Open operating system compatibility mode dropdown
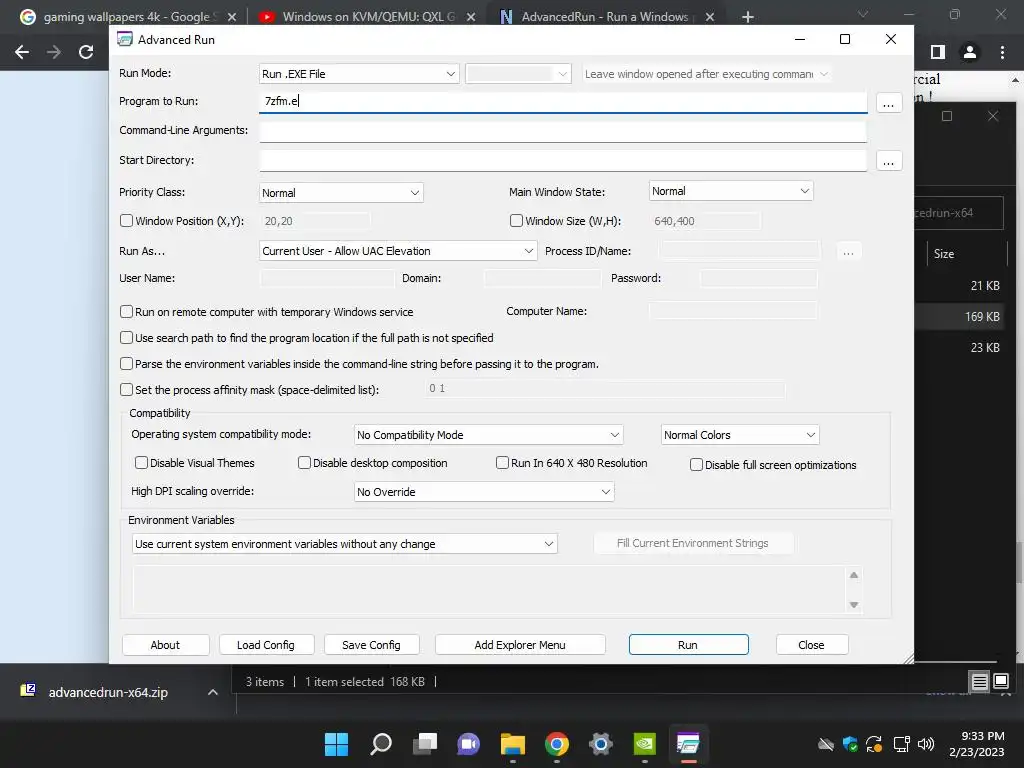This screenshot has height=768, width=1024. 488,435
